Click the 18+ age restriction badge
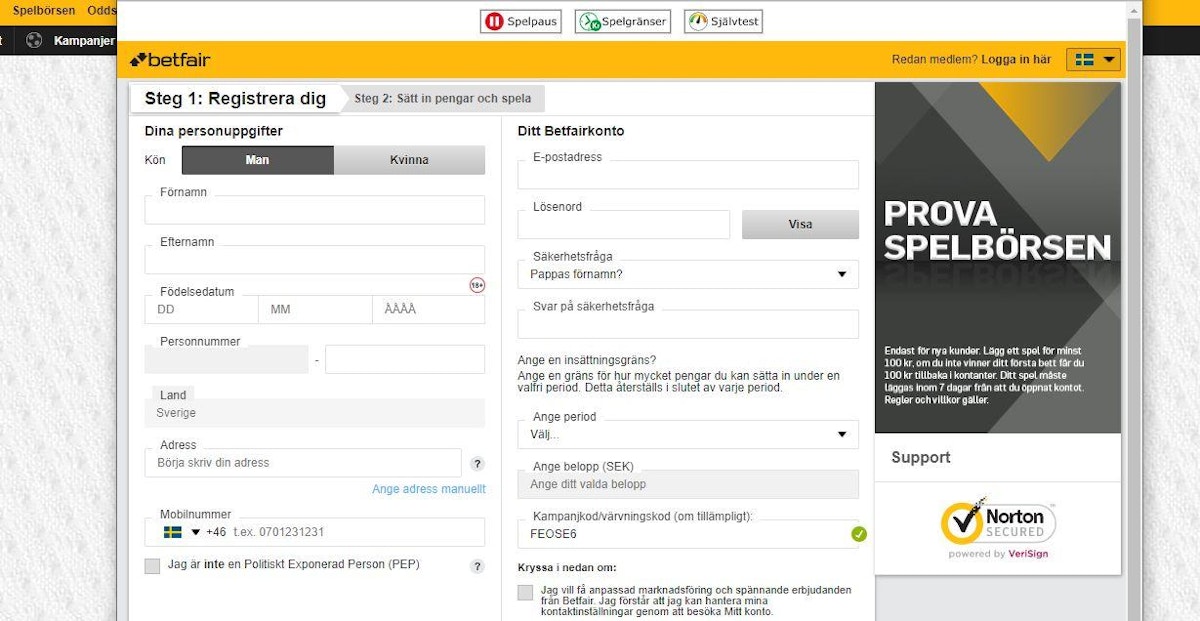1200x621 pixels. [x=477, y=286]
